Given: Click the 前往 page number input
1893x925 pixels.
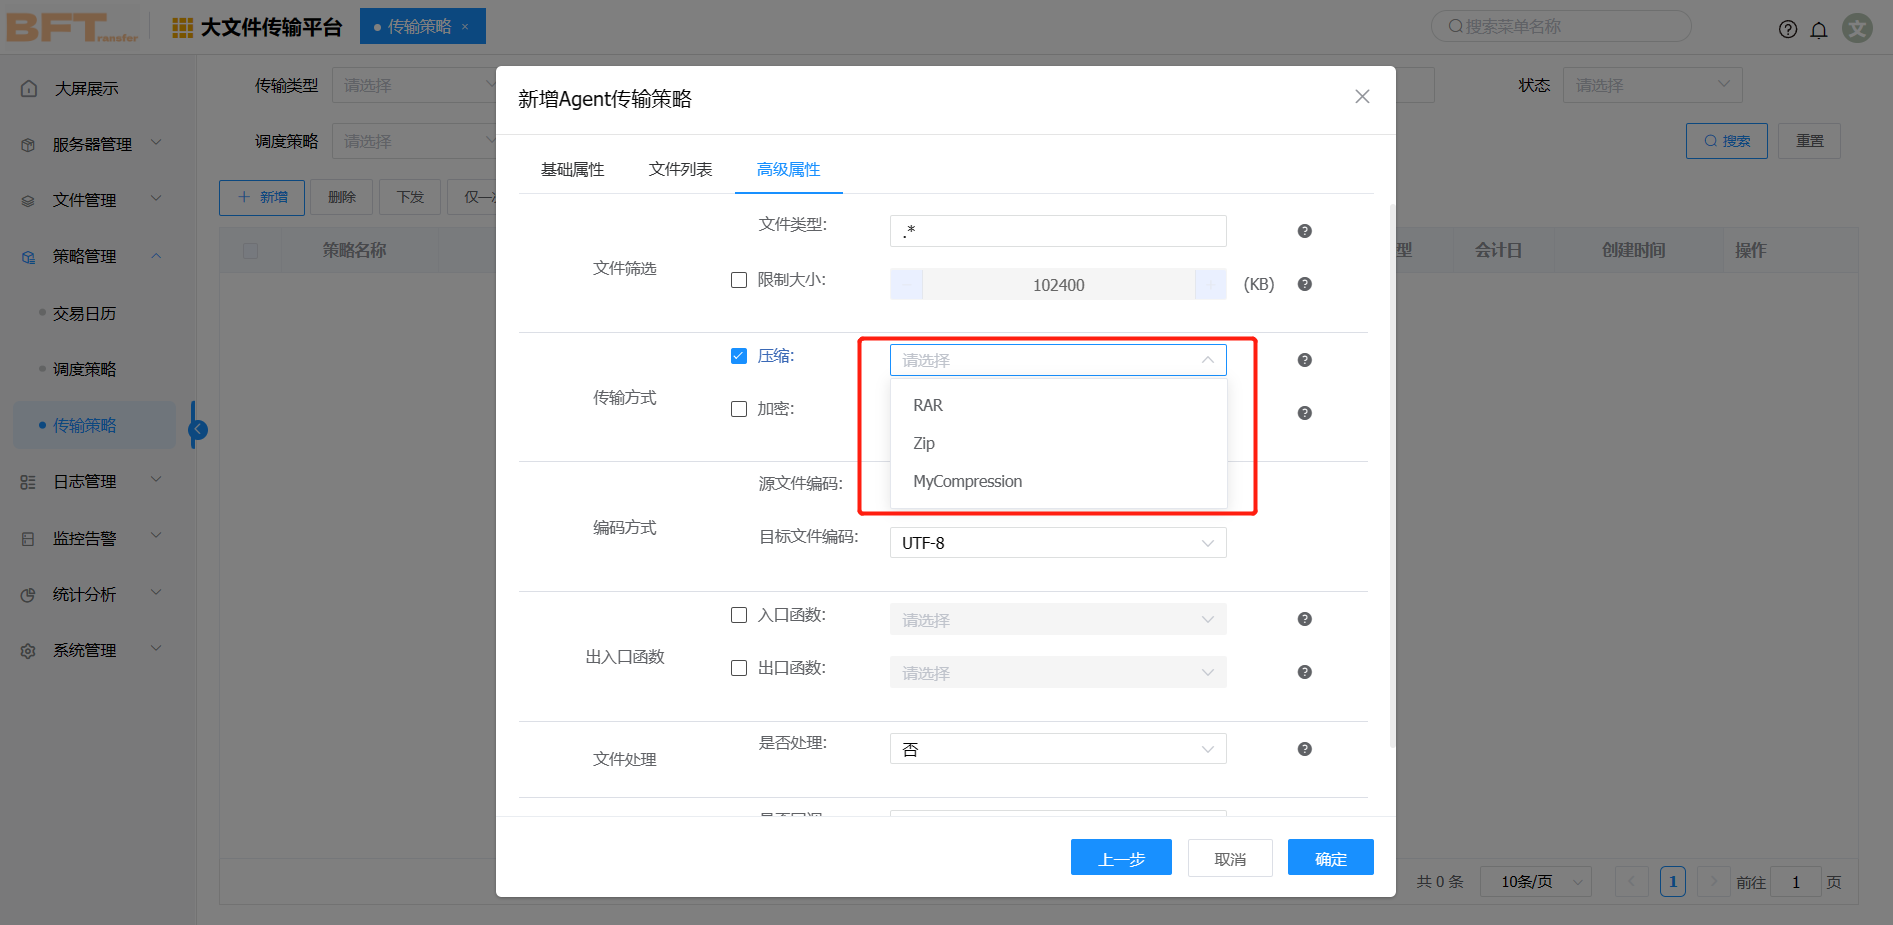Looking at the screenshot, I should click(1796, 882).
